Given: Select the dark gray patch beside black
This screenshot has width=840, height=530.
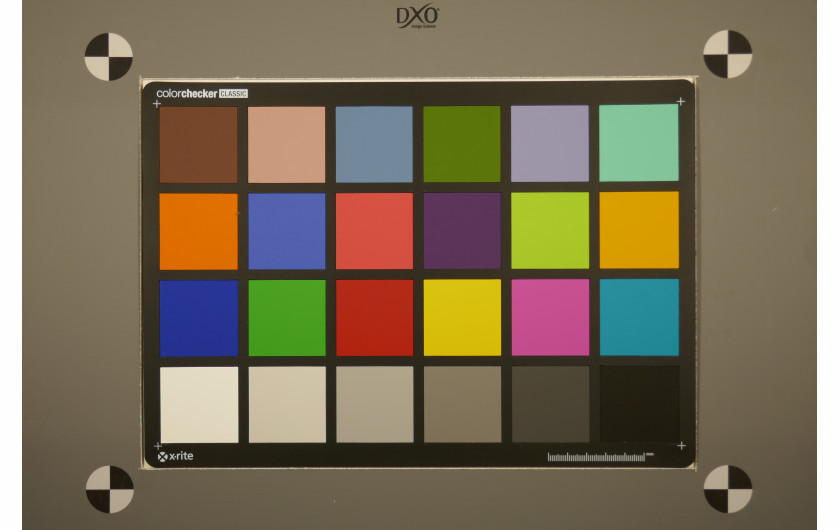Looking at the screenshot, I should (x=551, y=404).
